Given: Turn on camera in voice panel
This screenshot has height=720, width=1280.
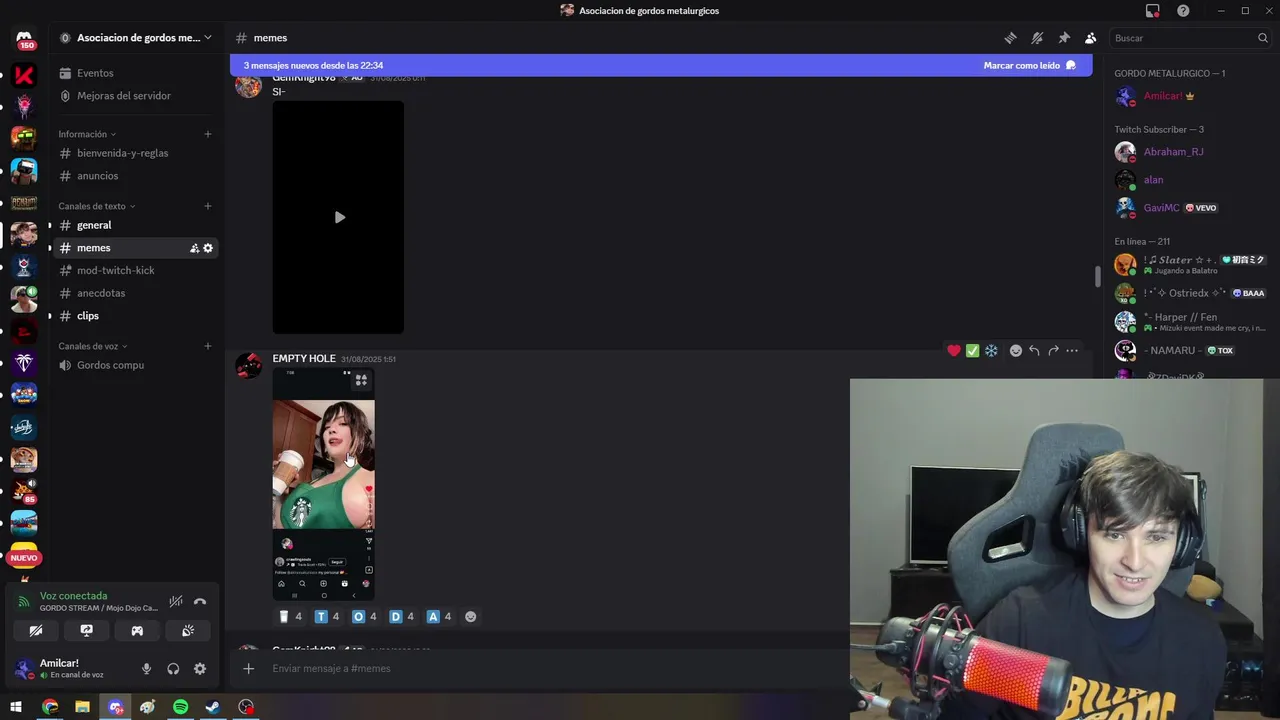Looking at the screenshot, I should tap(36, 631).
